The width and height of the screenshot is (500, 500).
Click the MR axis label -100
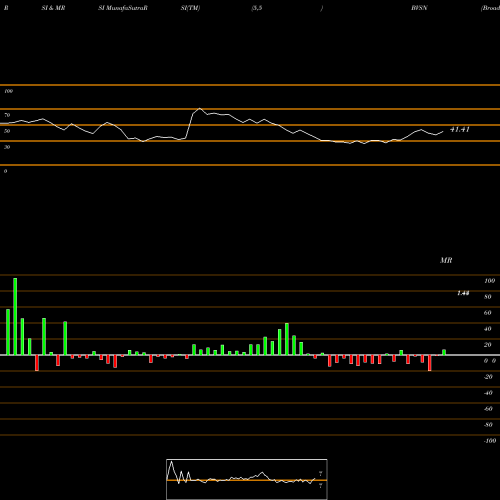point(490,441)
